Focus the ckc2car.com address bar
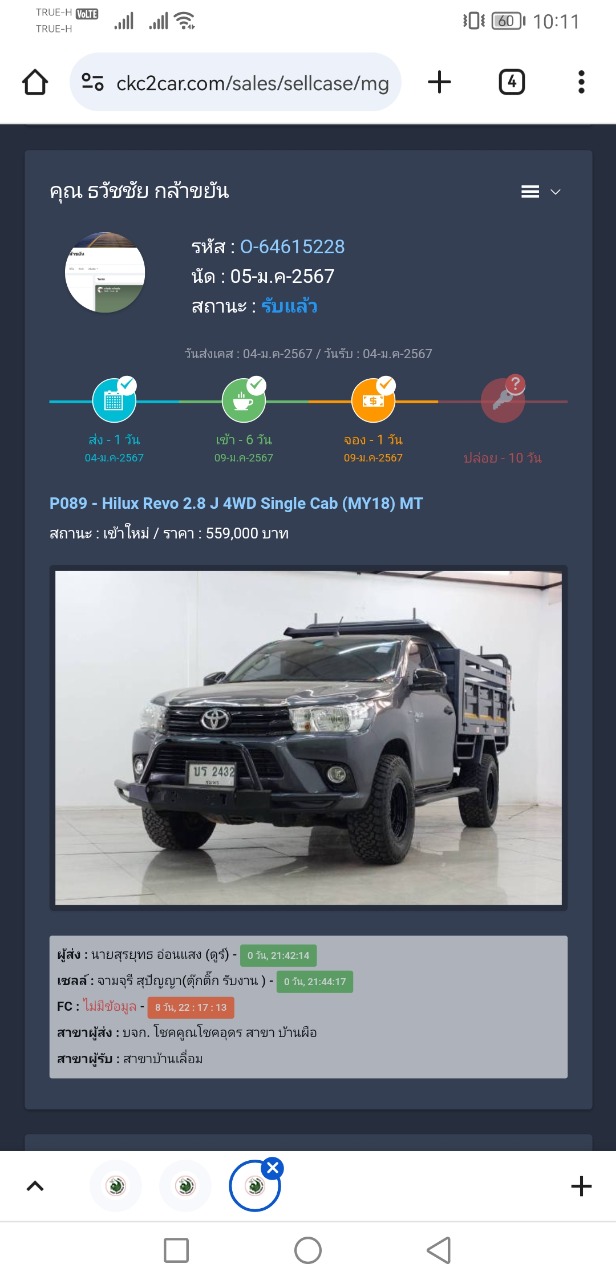 (236, 82)
